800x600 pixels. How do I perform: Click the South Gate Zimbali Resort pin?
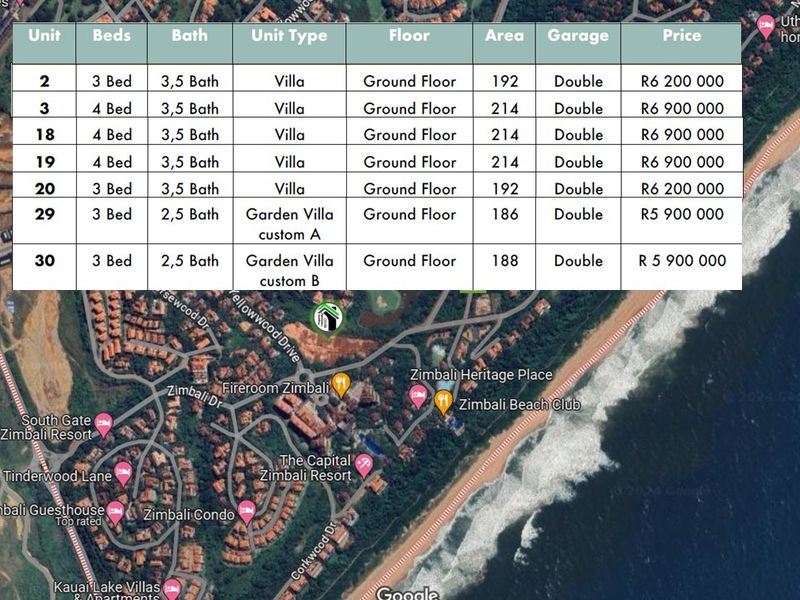[103, 428]
